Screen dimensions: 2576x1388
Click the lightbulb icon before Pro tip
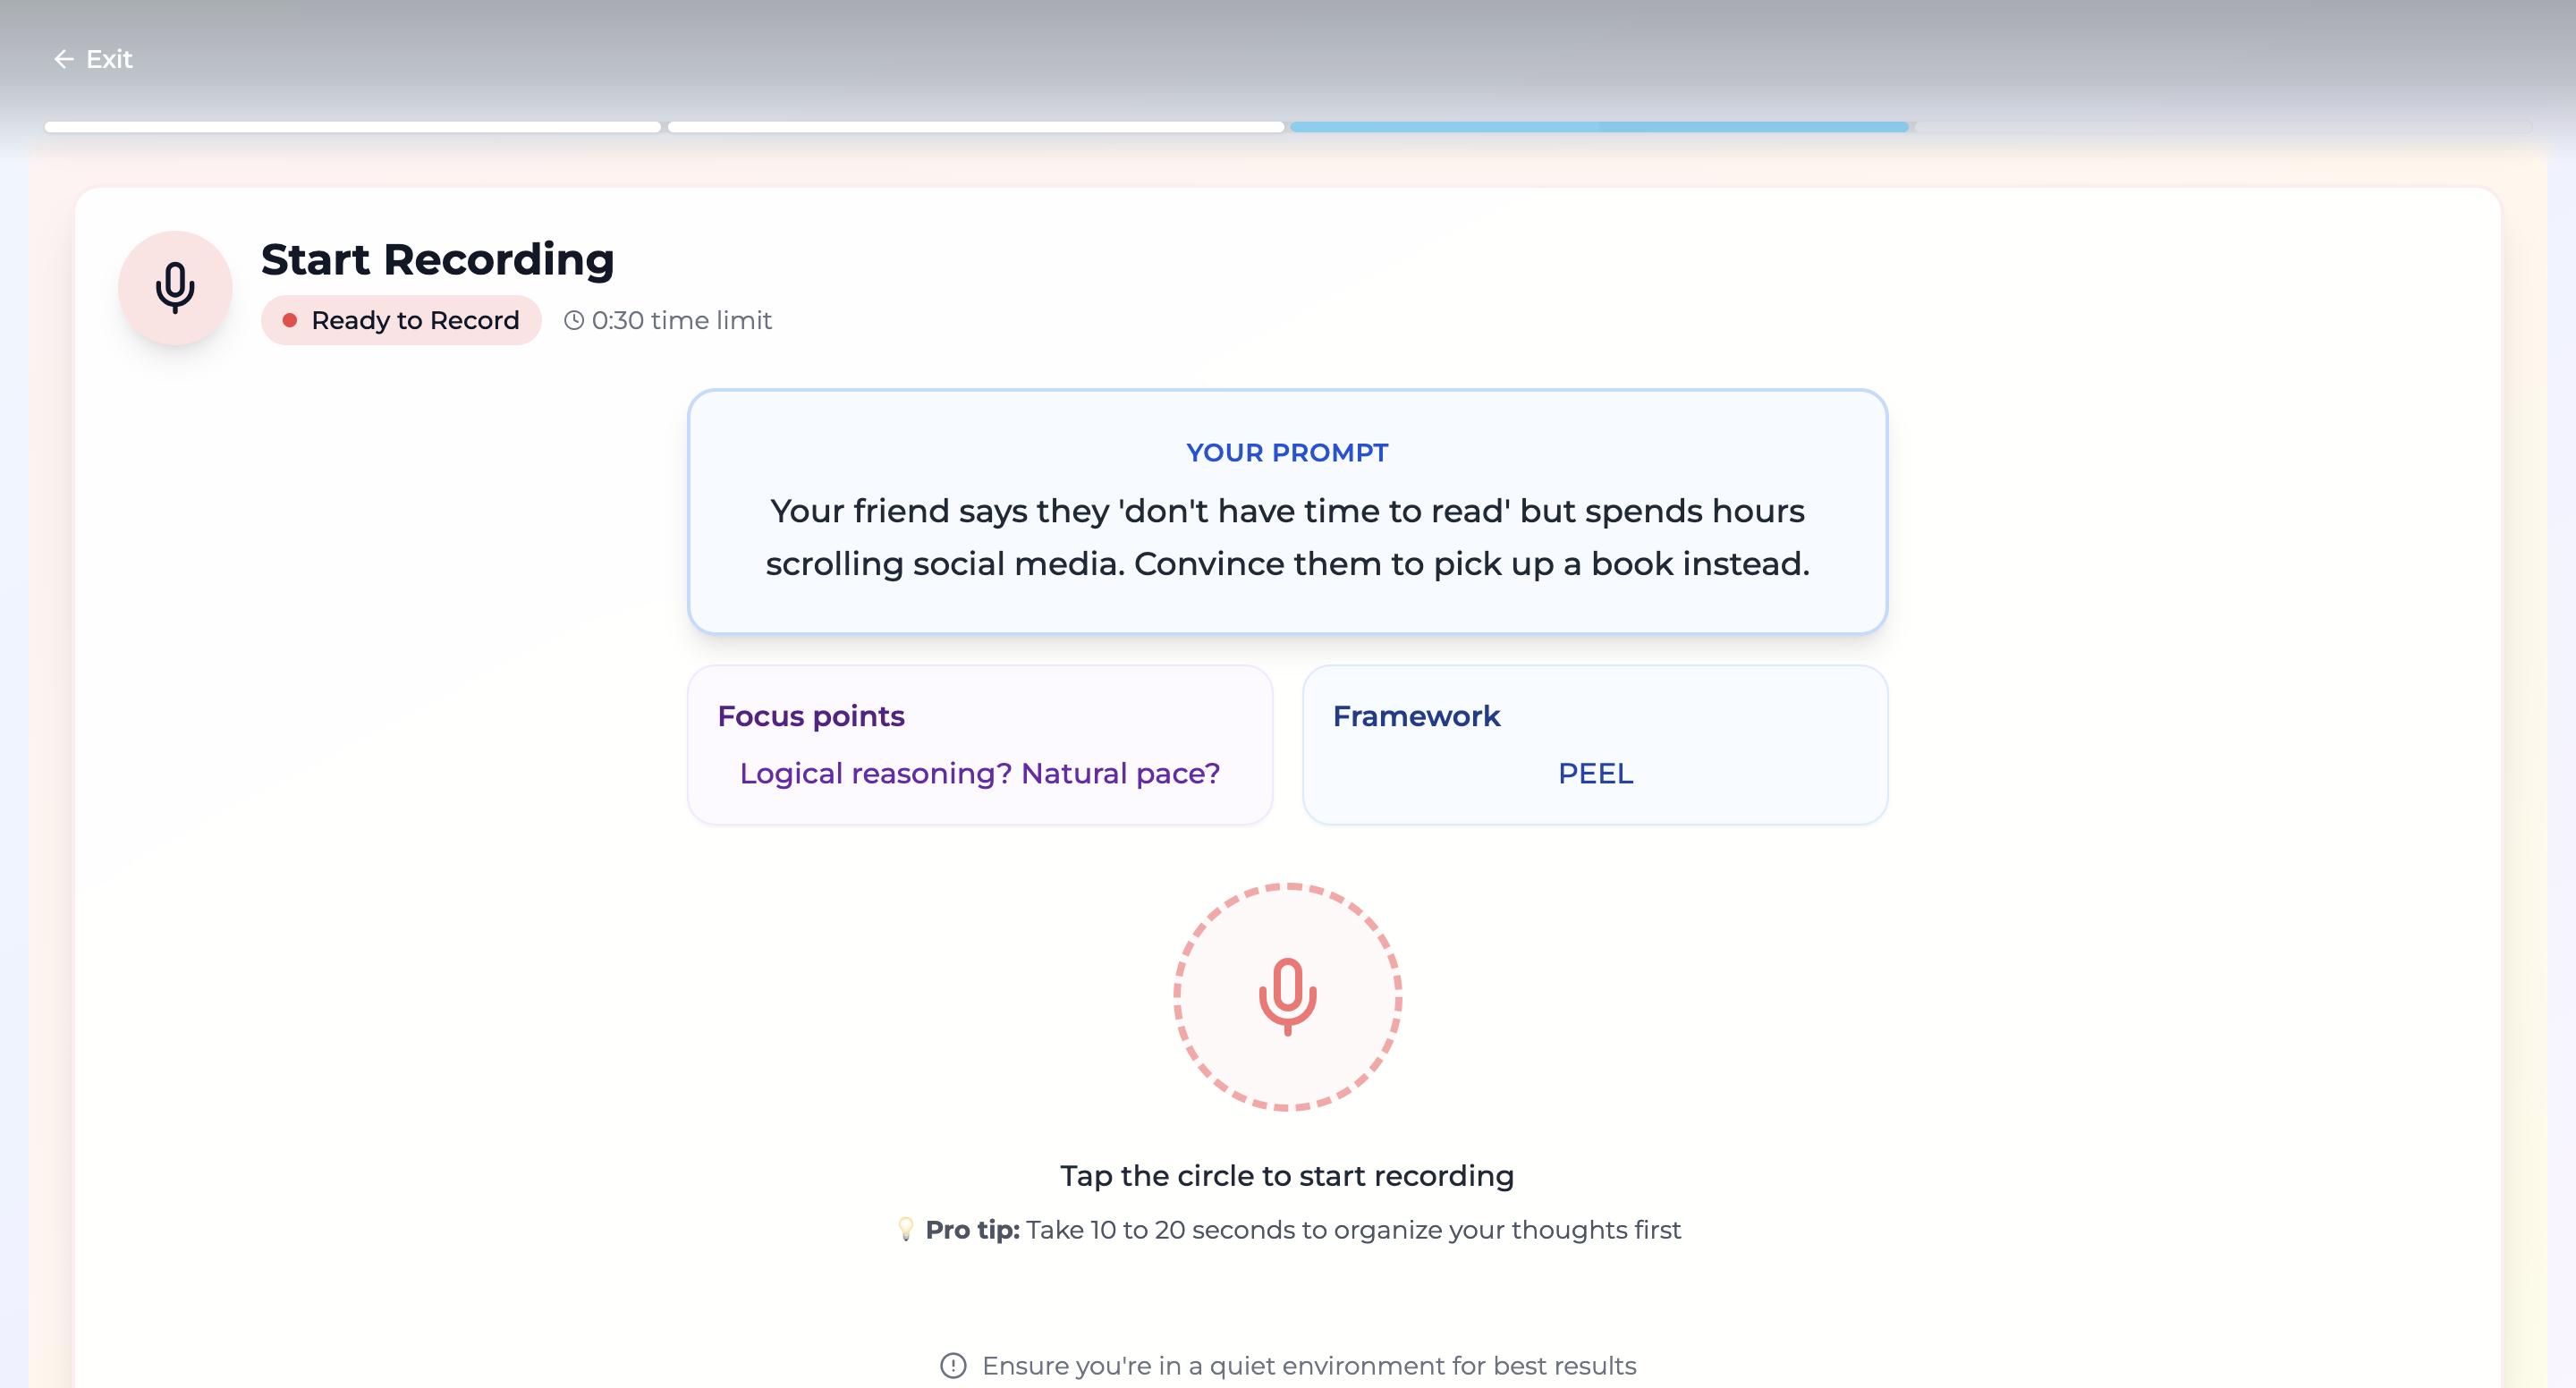pos(906,1230)
